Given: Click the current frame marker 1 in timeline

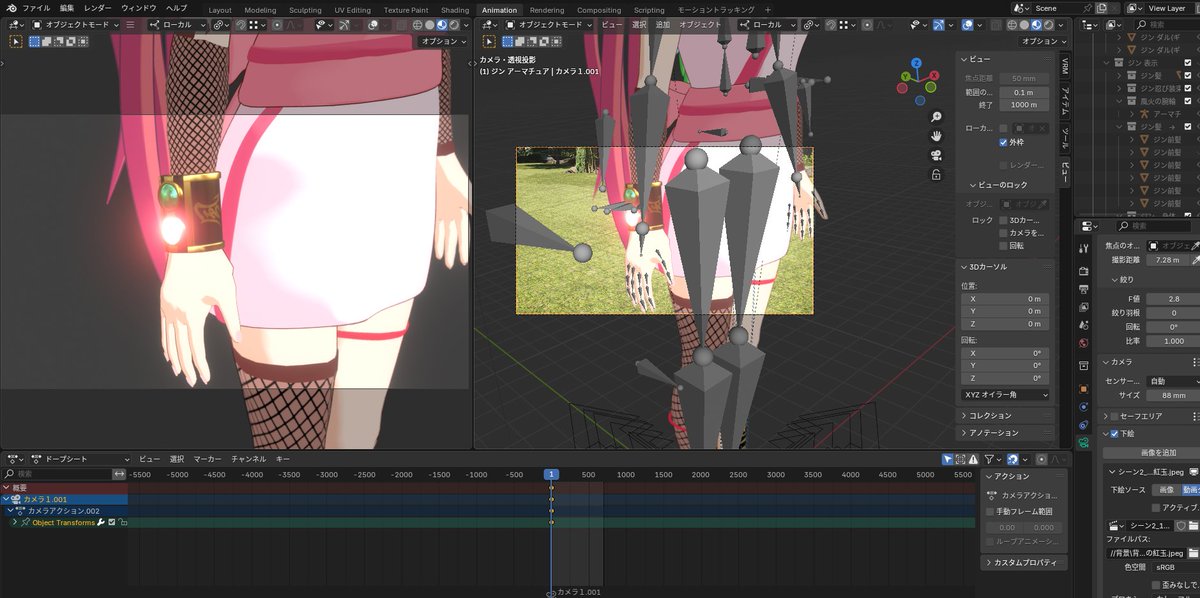Looking at the screenshot, I should (550, 474).
